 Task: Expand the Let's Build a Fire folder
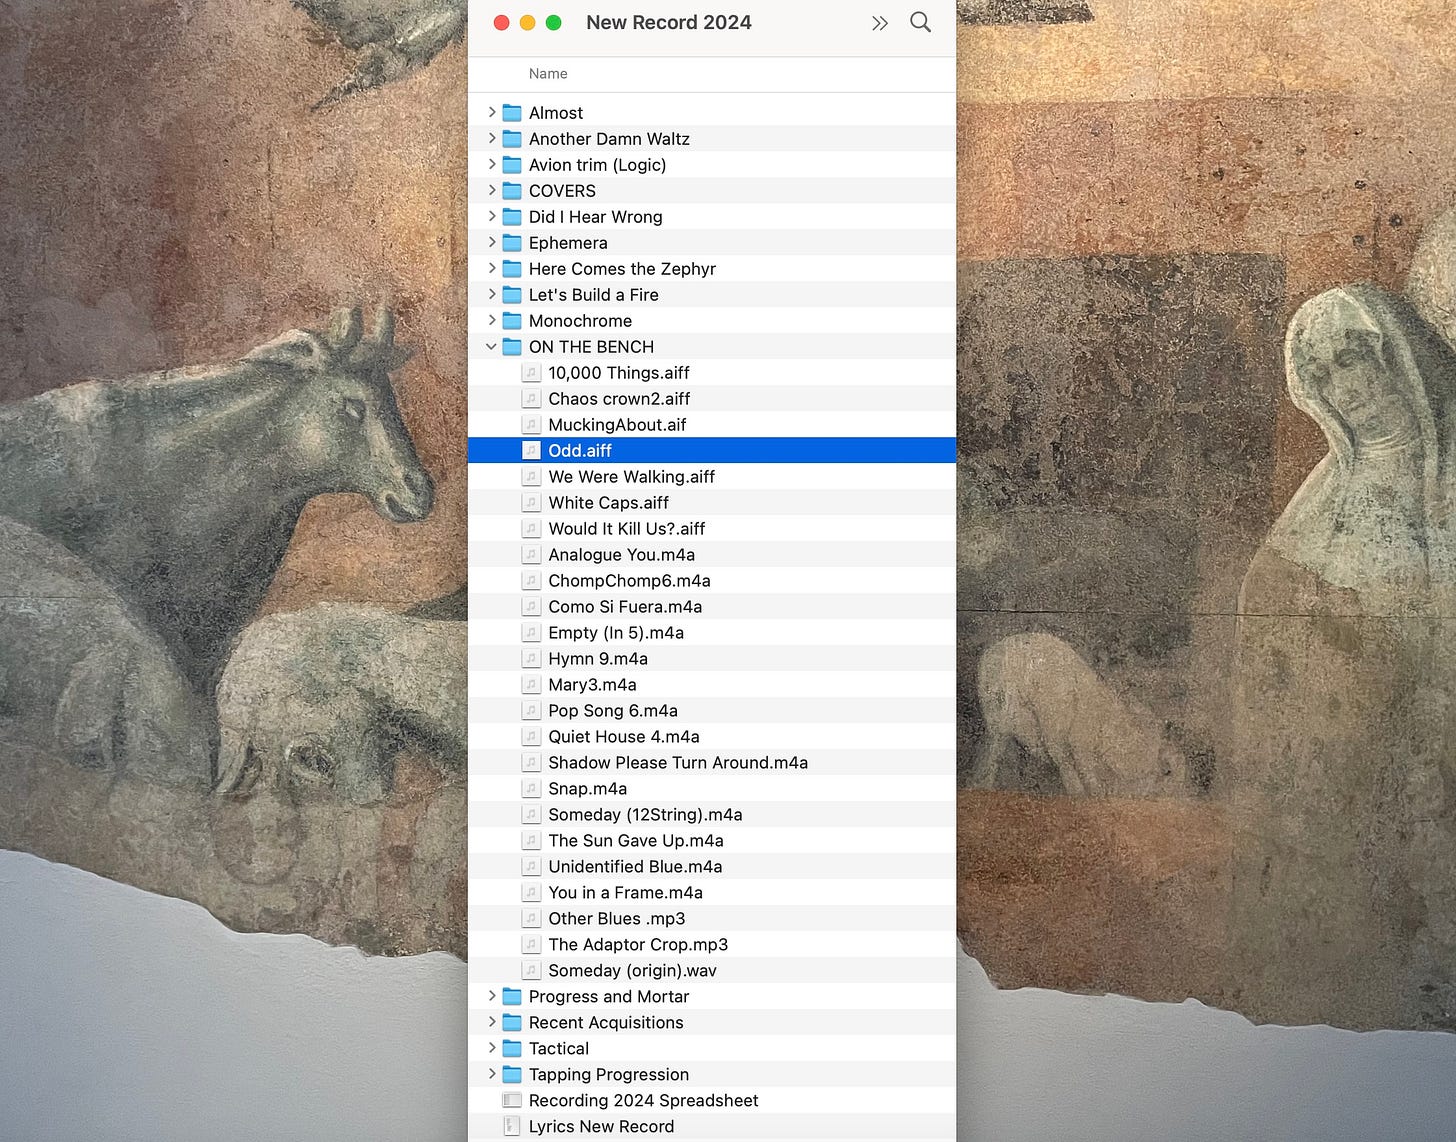click(x=491, y=295)
